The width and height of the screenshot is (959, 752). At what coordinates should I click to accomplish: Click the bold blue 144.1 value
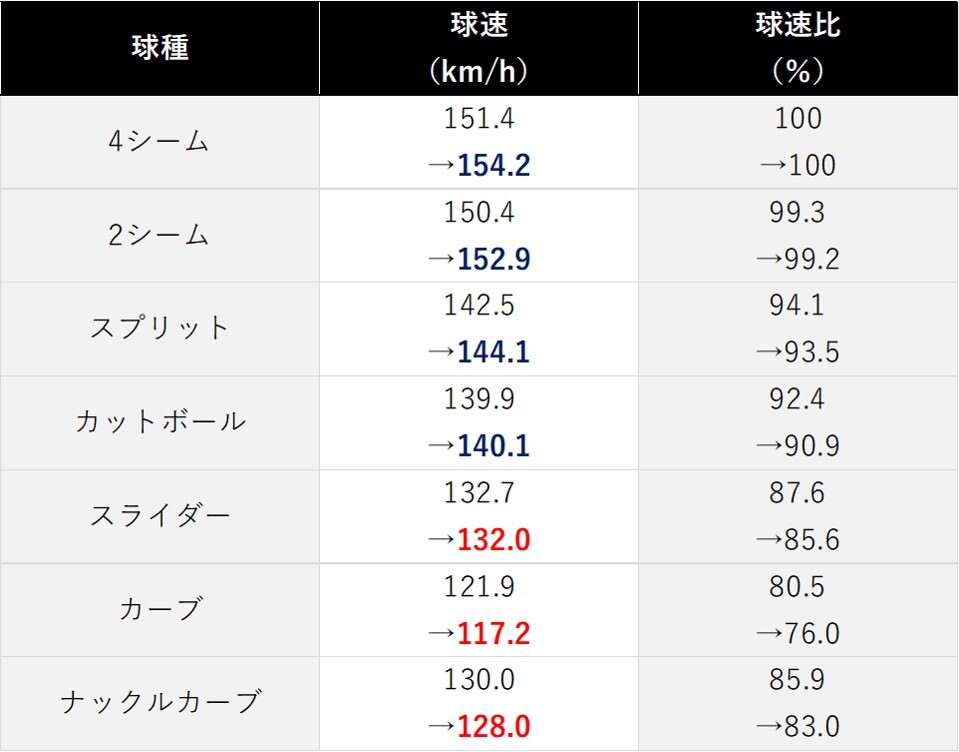[494, 352]
